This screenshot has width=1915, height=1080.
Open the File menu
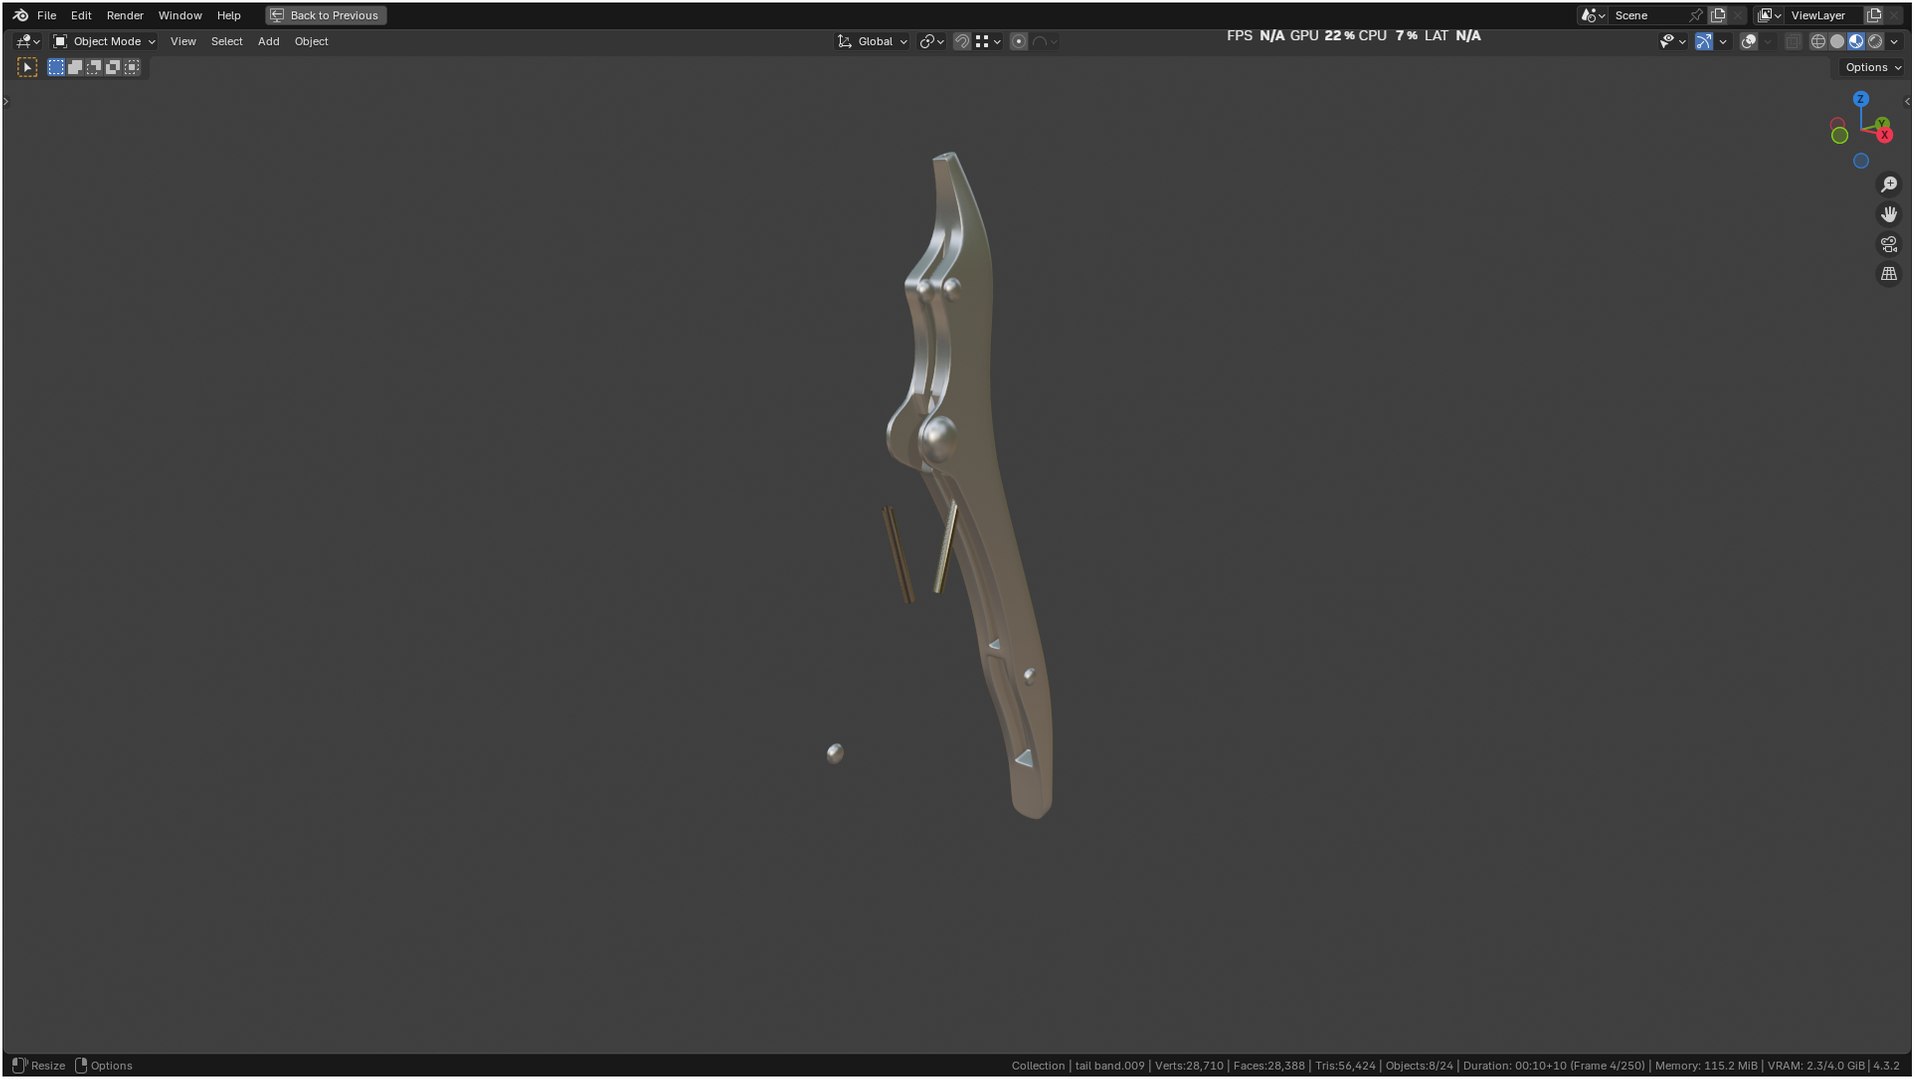[46, 15]
